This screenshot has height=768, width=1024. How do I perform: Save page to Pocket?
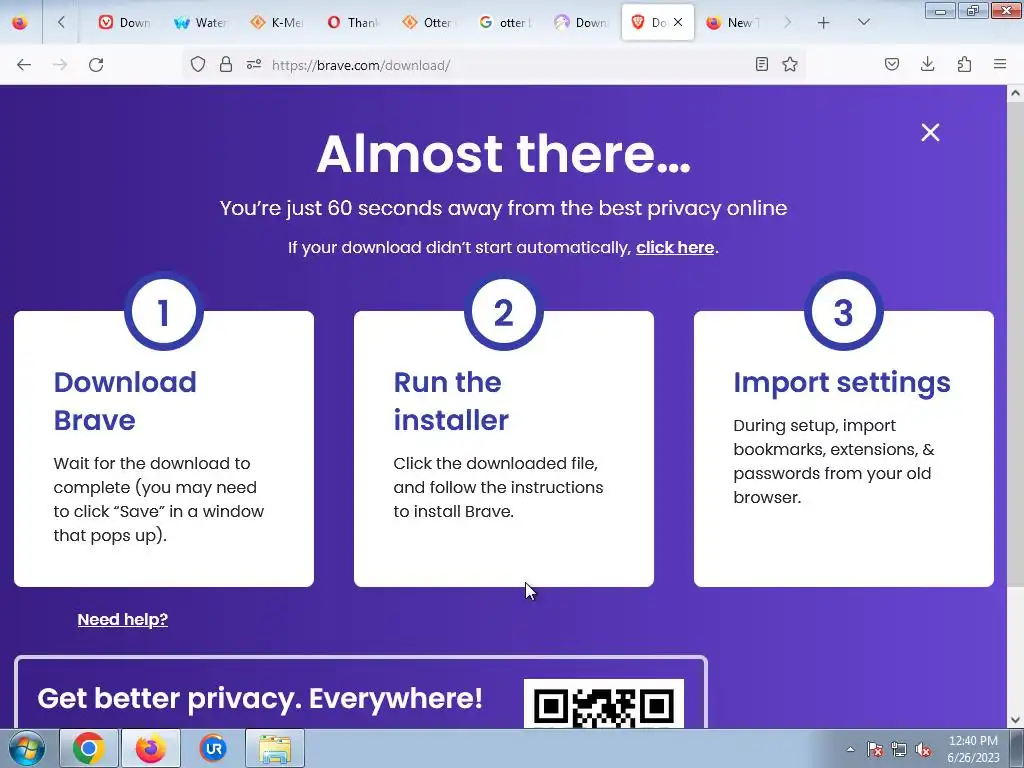click(x=892, y=64)
